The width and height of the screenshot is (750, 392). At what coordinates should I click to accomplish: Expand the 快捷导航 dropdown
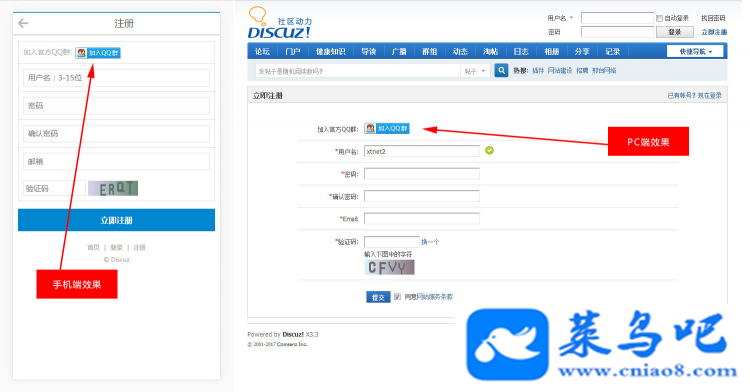(x=695, y=52)
